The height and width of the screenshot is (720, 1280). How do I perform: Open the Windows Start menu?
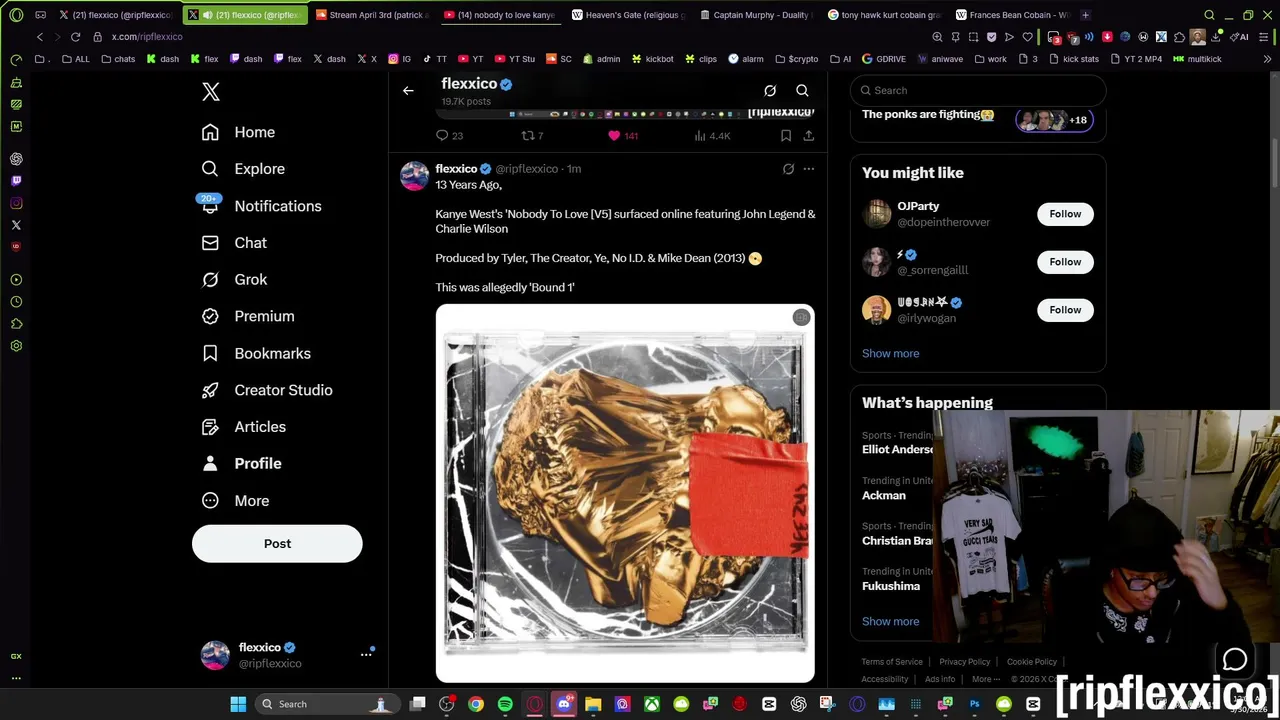coord(238,704)
